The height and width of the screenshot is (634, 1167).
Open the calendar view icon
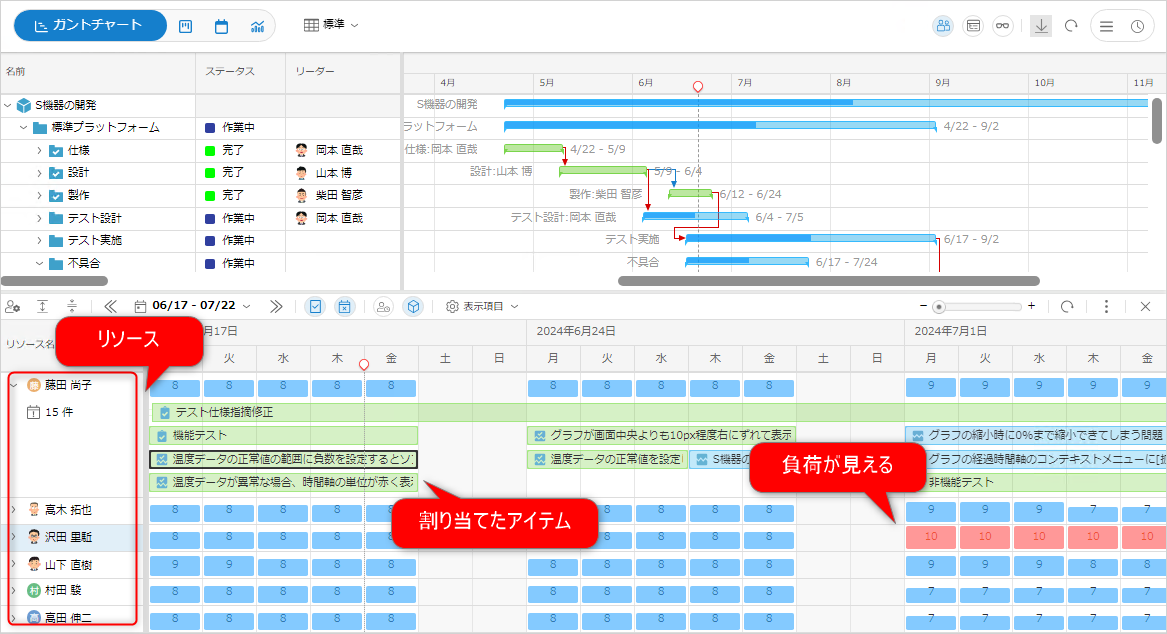(221, 26)
